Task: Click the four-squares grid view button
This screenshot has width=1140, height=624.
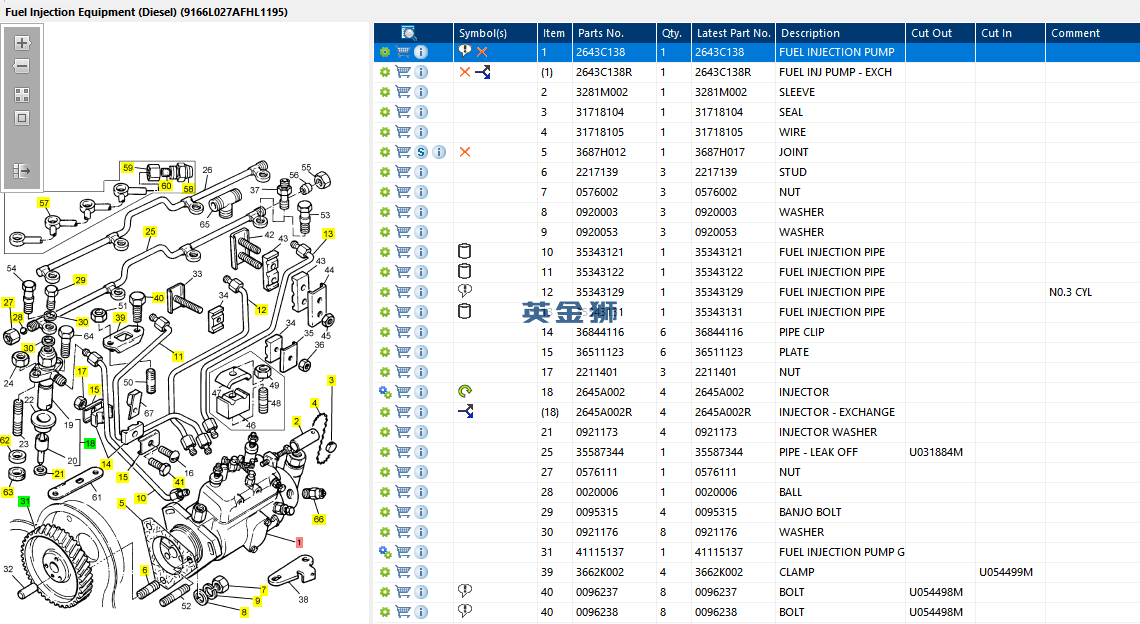Action: (22, 95)
